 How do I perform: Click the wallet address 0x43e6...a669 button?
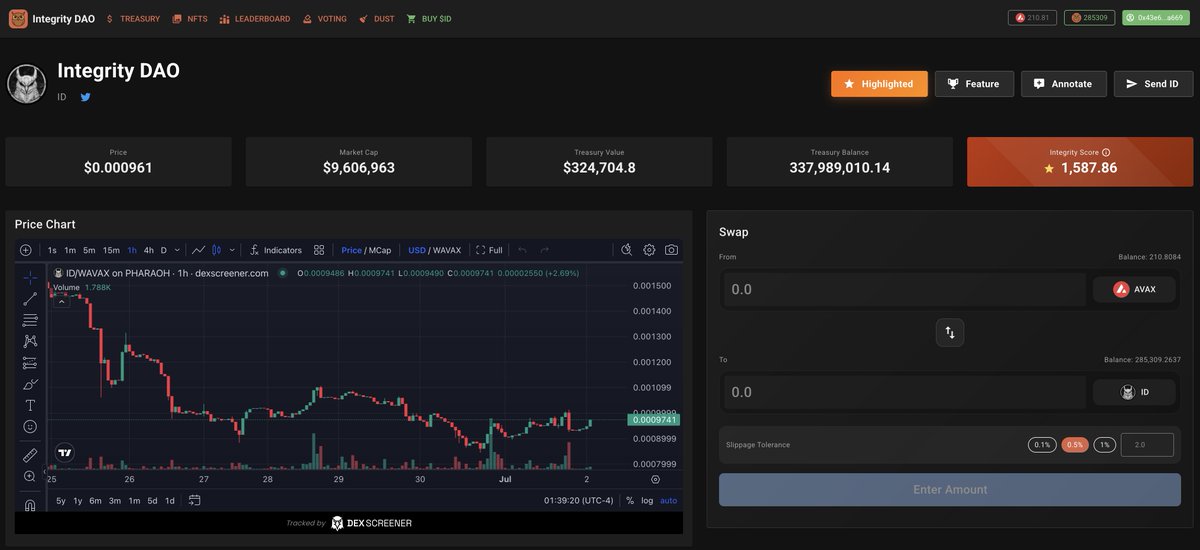[1156, 18]
